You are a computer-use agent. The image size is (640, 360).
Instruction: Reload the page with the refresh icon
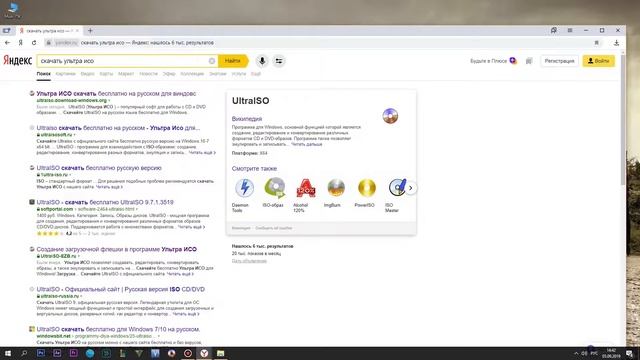pyautogui.click(x=34, y=42)
